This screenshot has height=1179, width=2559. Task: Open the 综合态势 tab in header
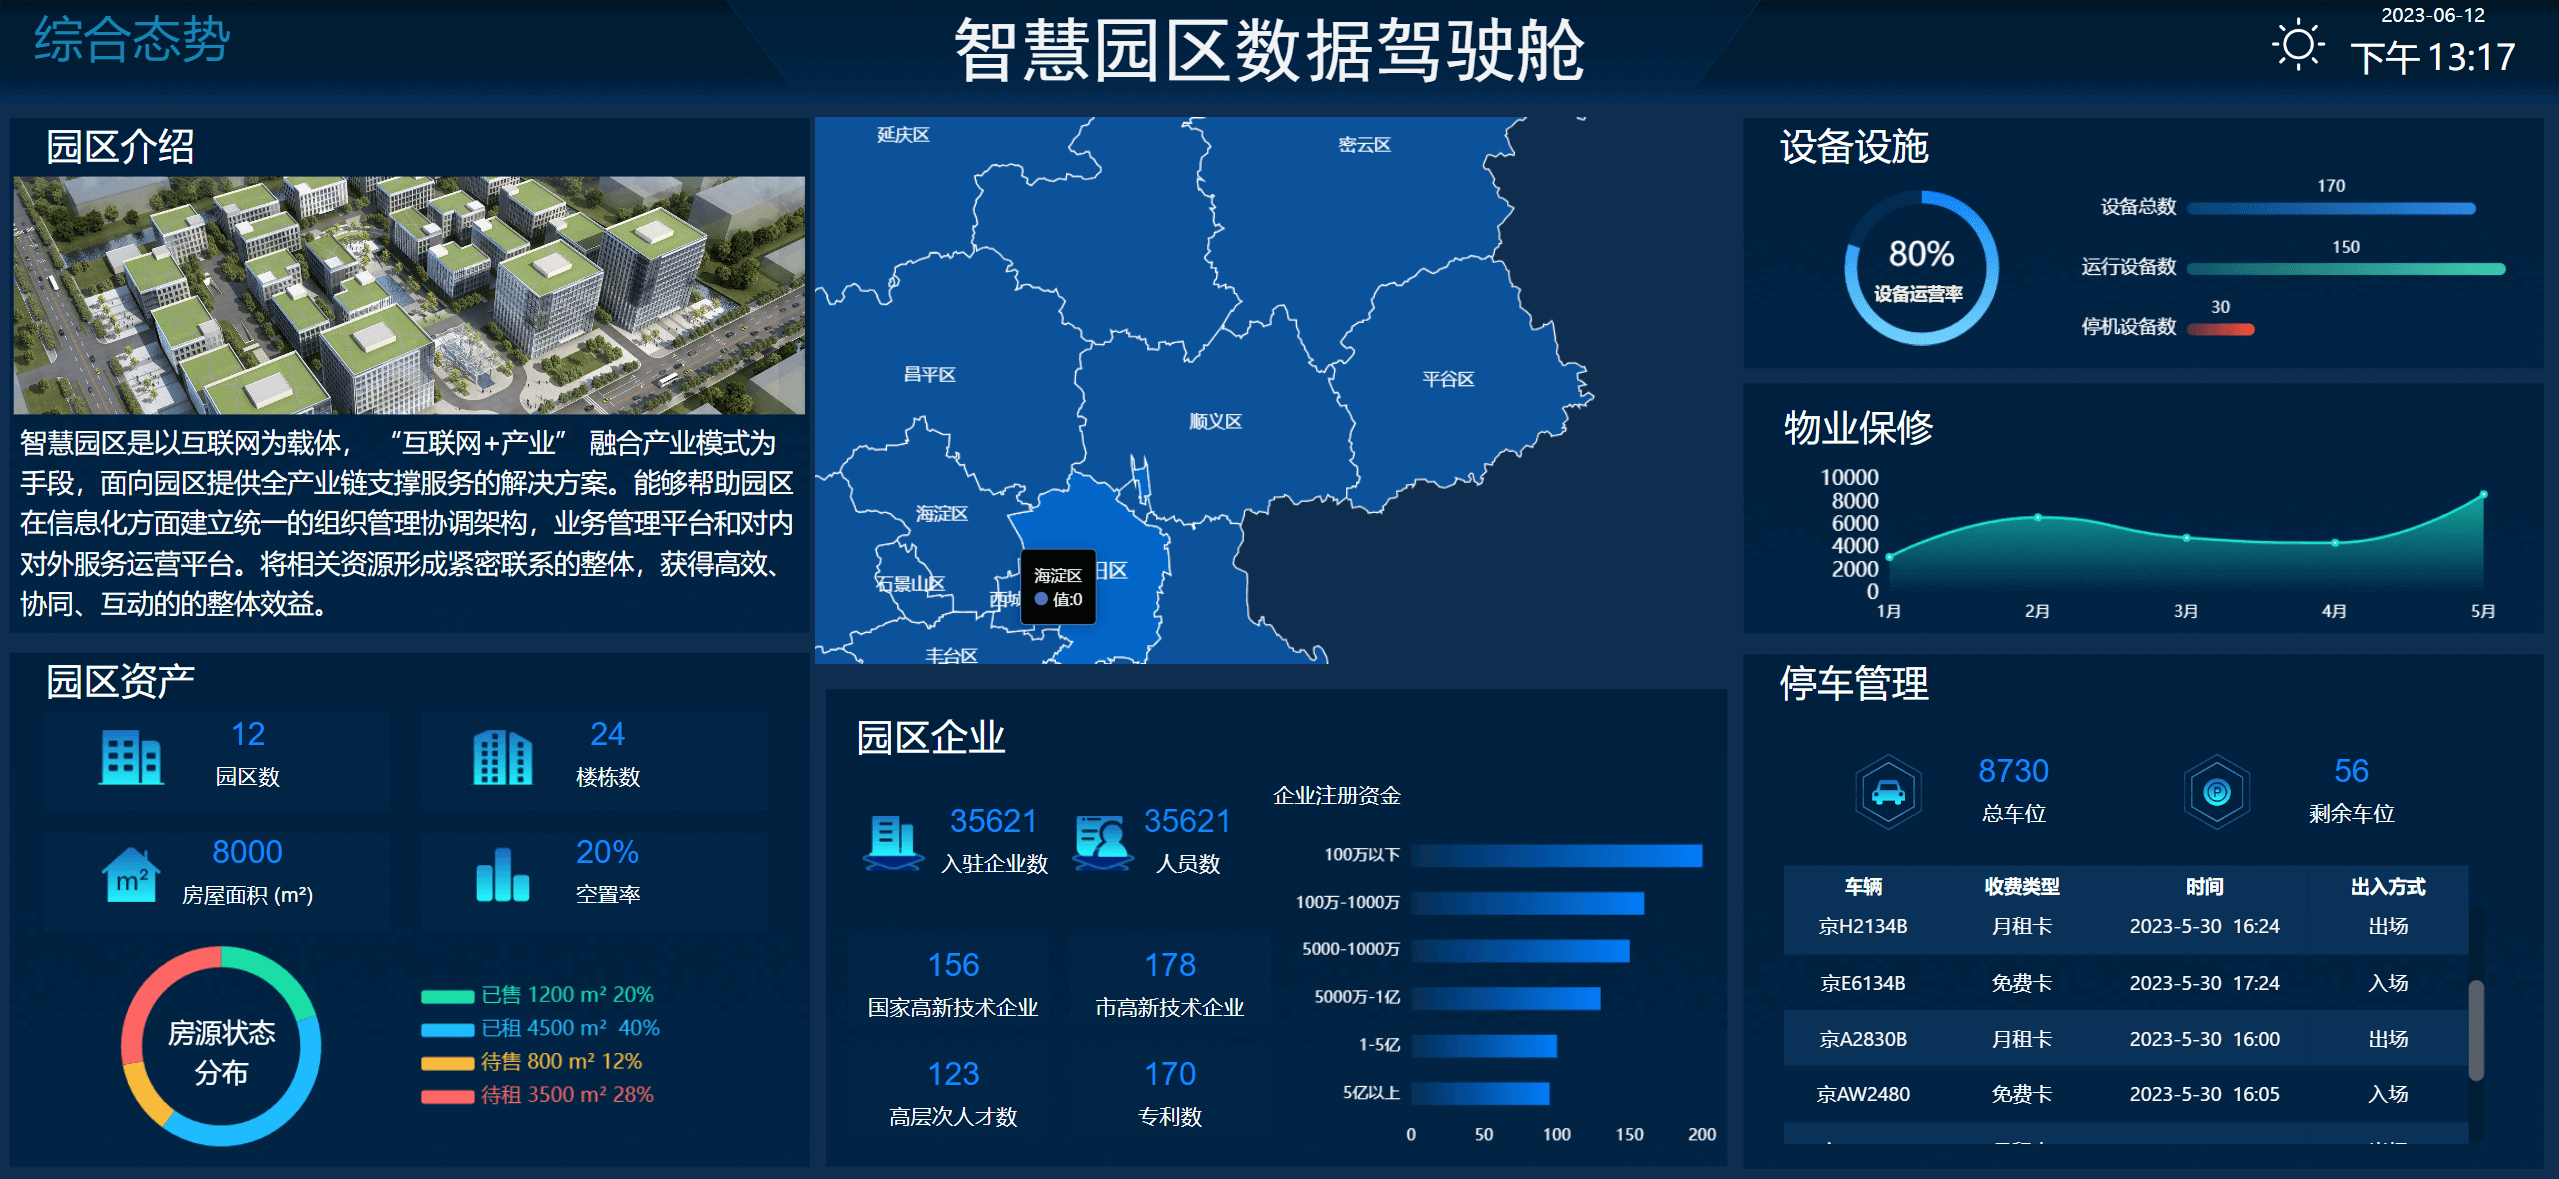click(x=132, y=41)
